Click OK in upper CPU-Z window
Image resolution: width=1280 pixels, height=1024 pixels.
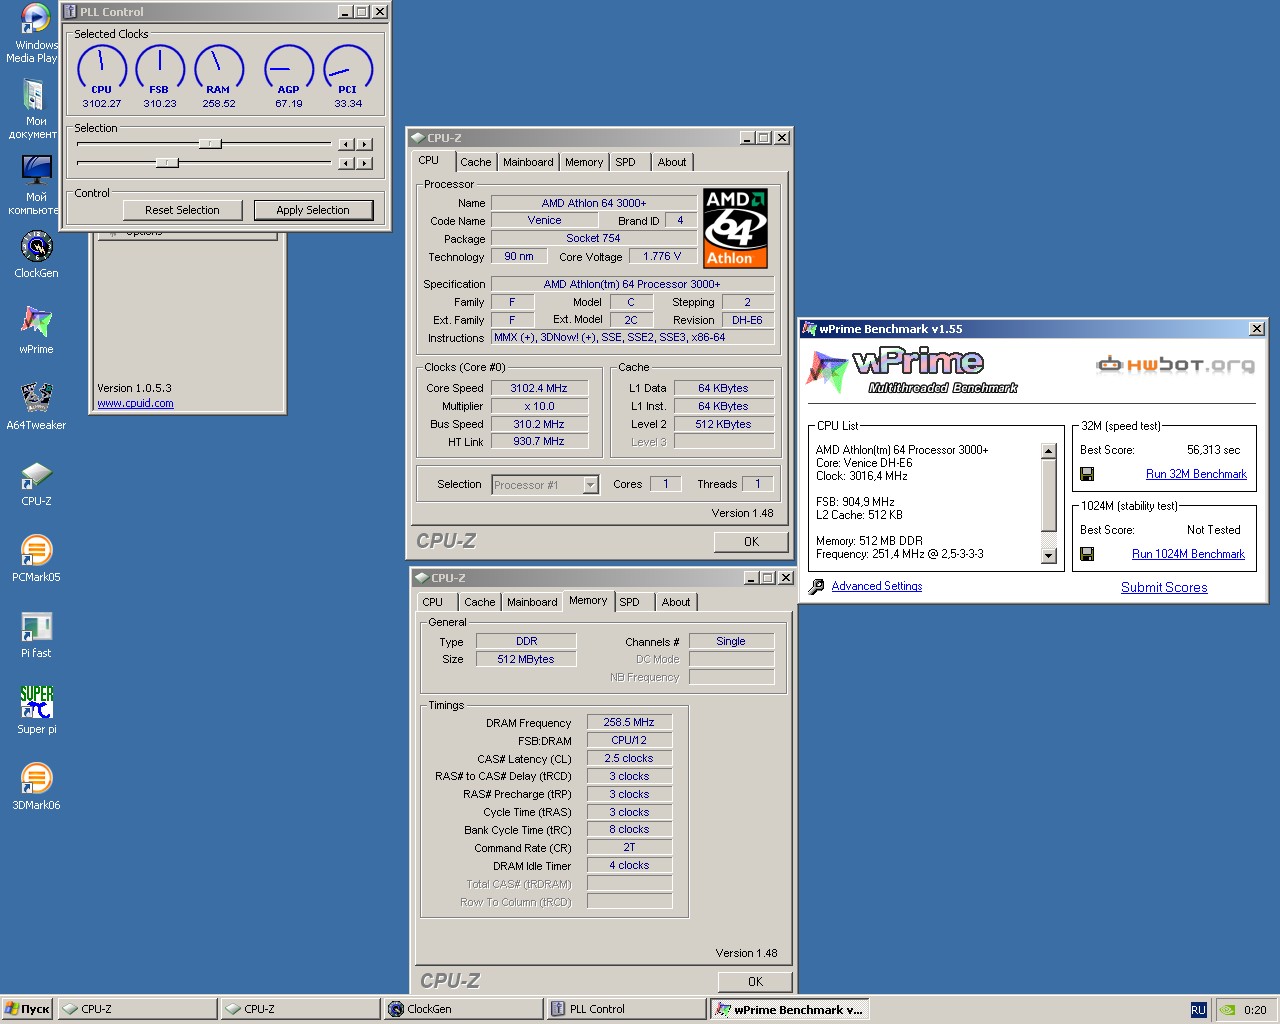(x=752, y=541)
